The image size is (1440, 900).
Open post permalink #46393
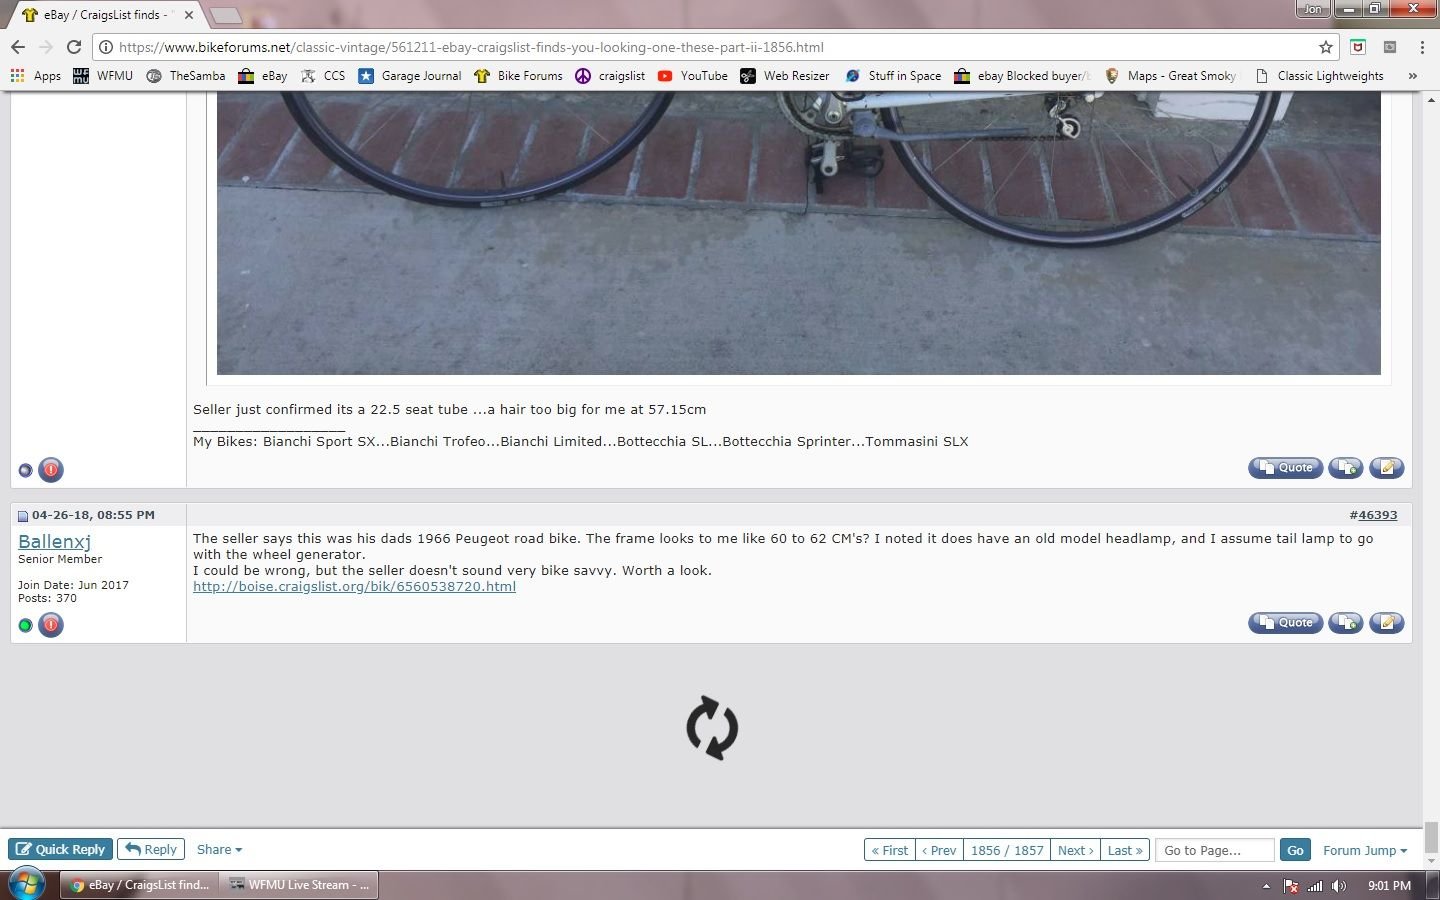(x=1377, y=515)
